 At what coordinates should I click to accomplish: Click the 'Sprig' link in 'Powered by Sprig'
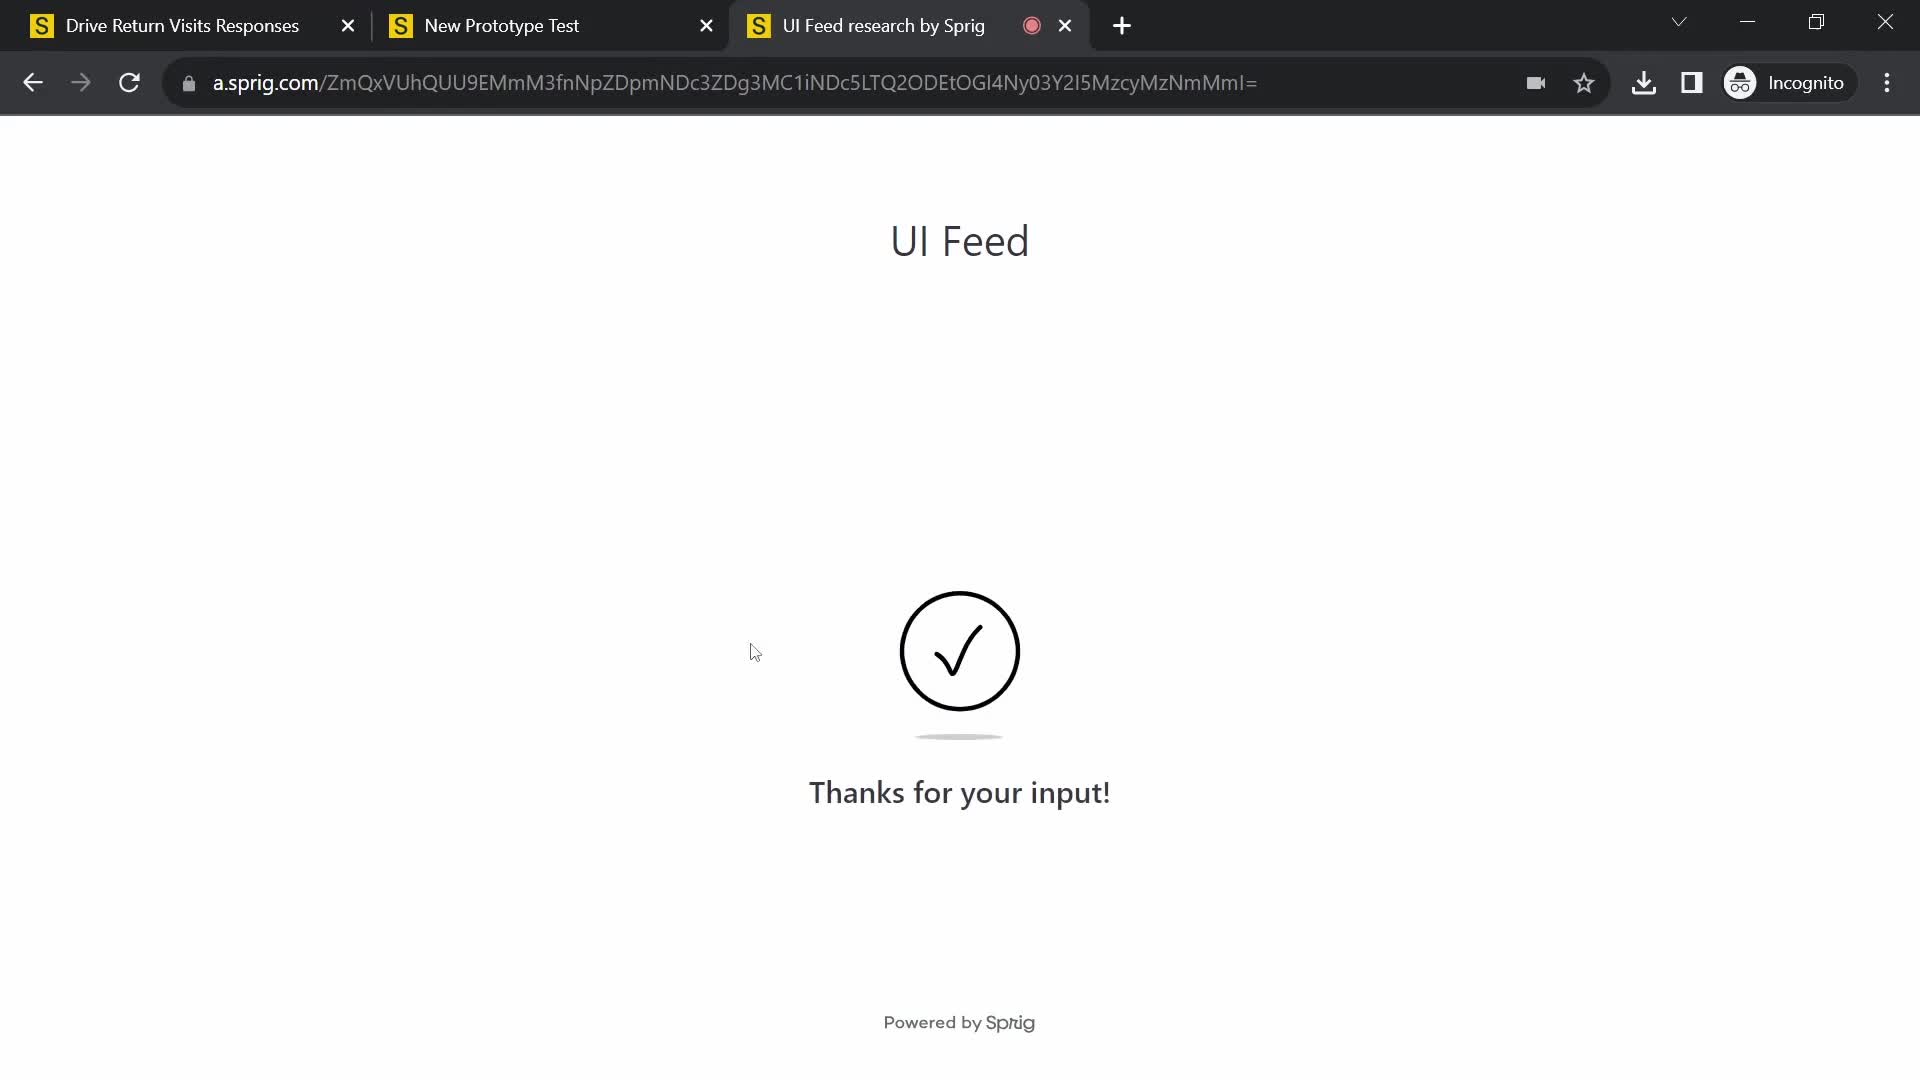(x=1011, y=1022)
